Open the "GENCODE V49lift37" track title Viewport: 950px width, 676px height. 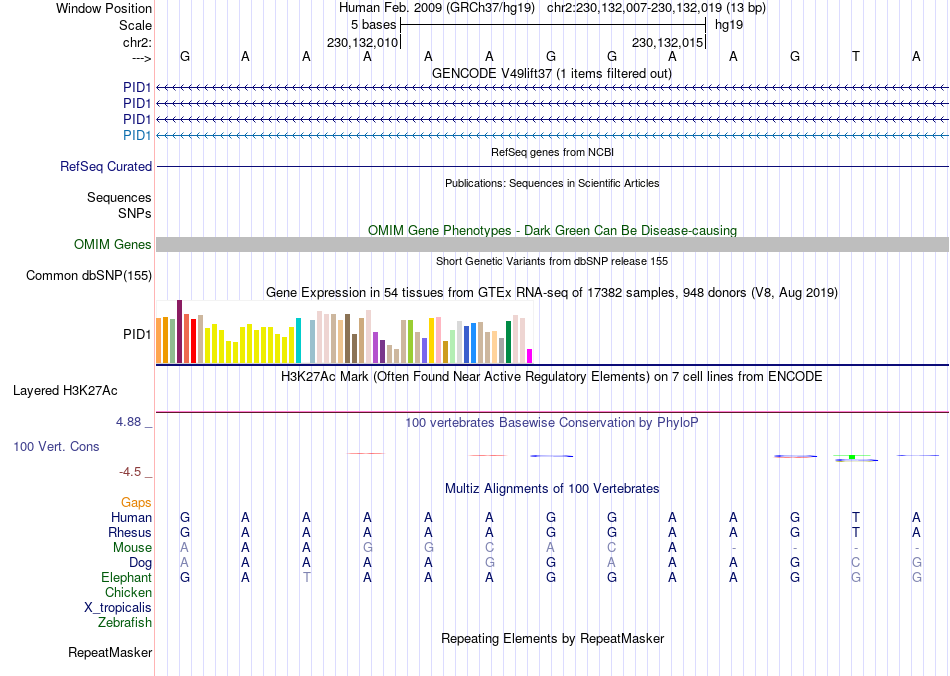click(x=551, y=73)
